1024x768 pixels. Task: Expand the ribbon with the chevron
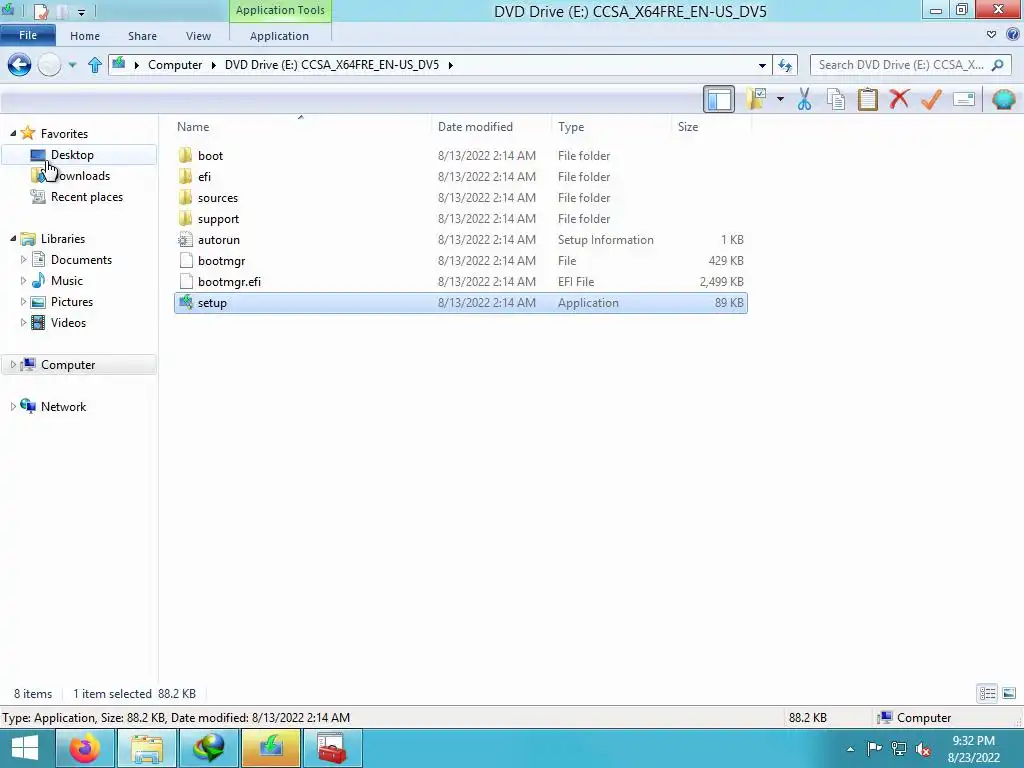[x=991, y=35]
